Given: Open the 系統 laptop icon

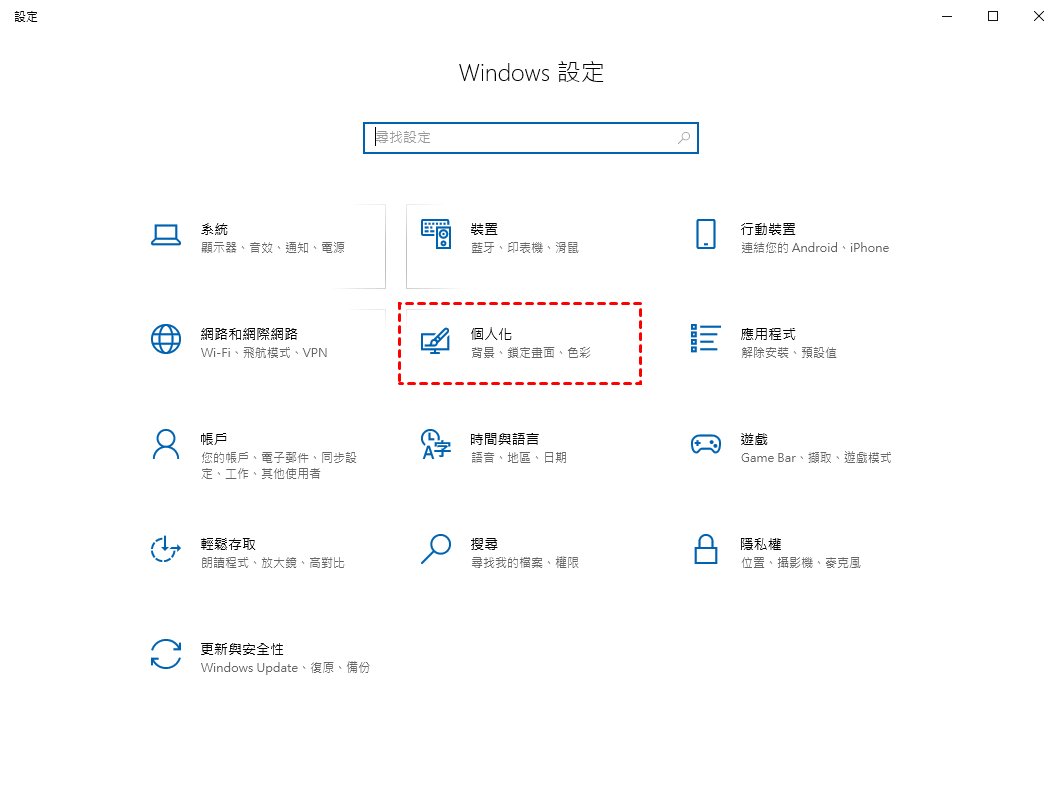Looking at the screenshot, I should [166, 235].
